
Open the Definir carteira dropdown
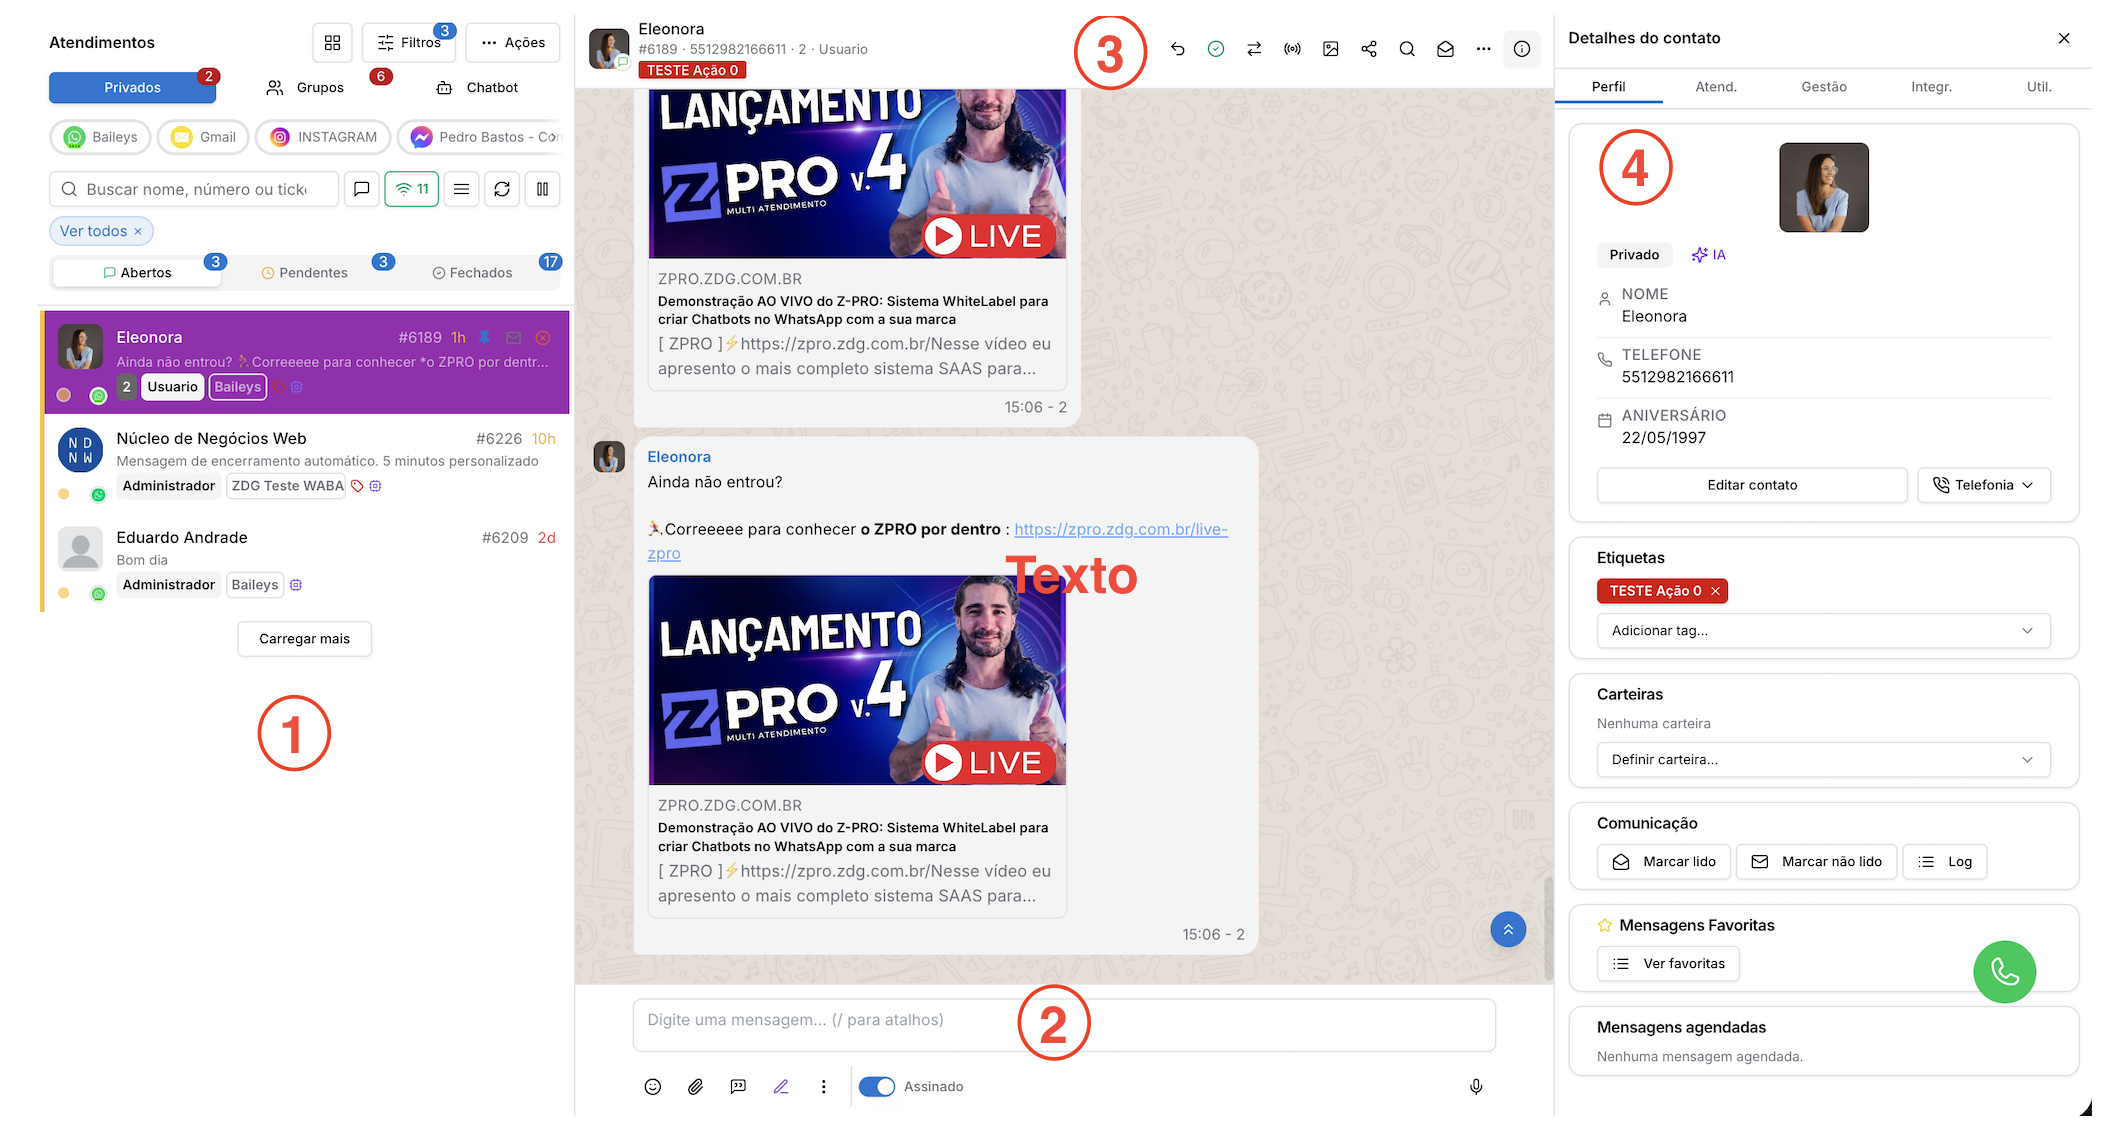pyautogui.click(x=1823, y=760)
